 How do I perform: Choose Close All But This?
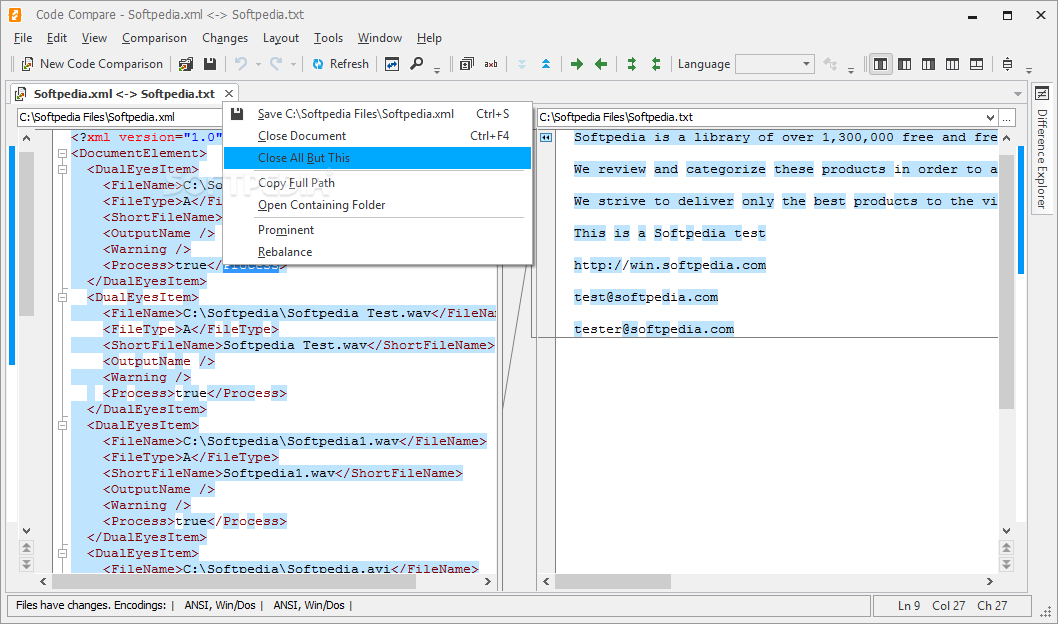[377, 158]
